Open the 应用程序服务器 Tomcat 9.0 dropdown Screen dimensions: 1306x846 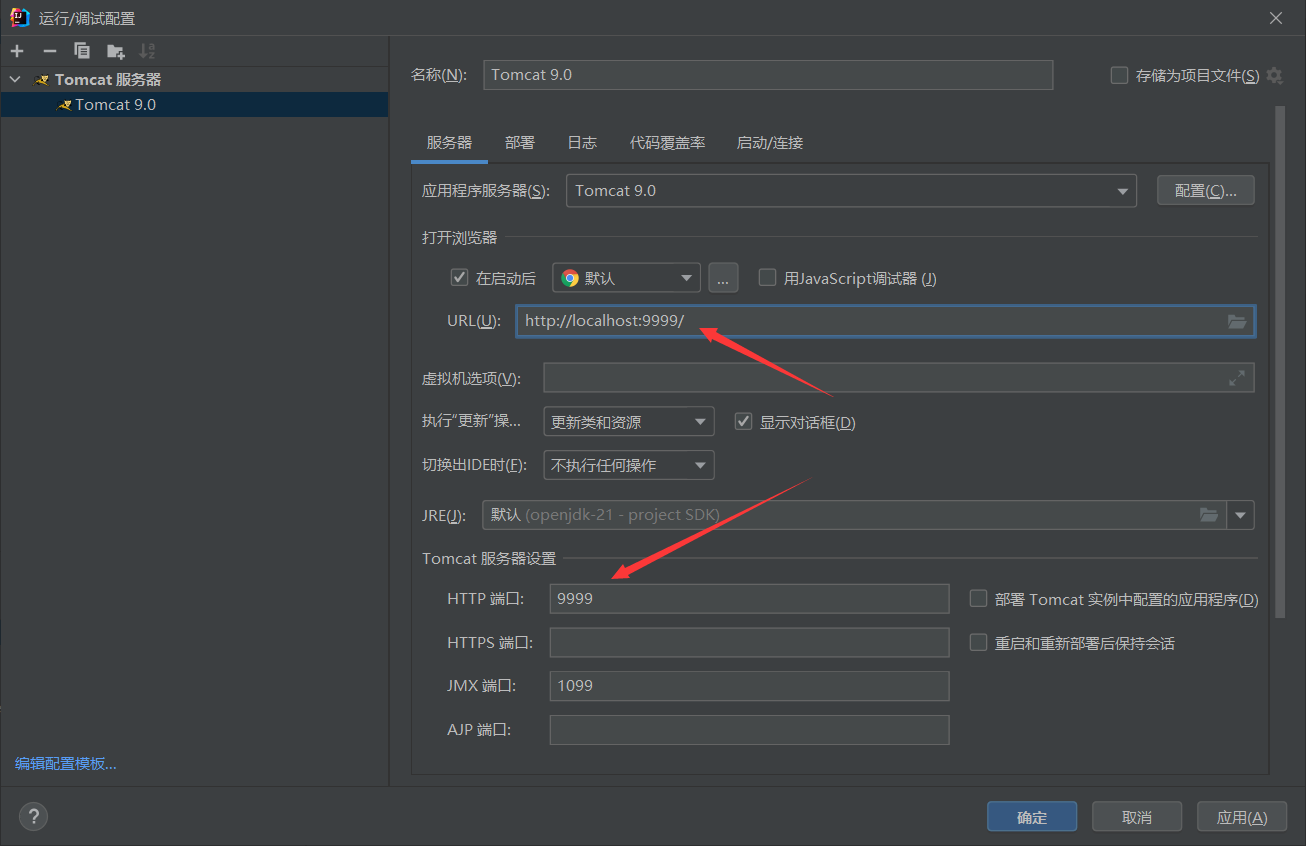coord(851,191)
